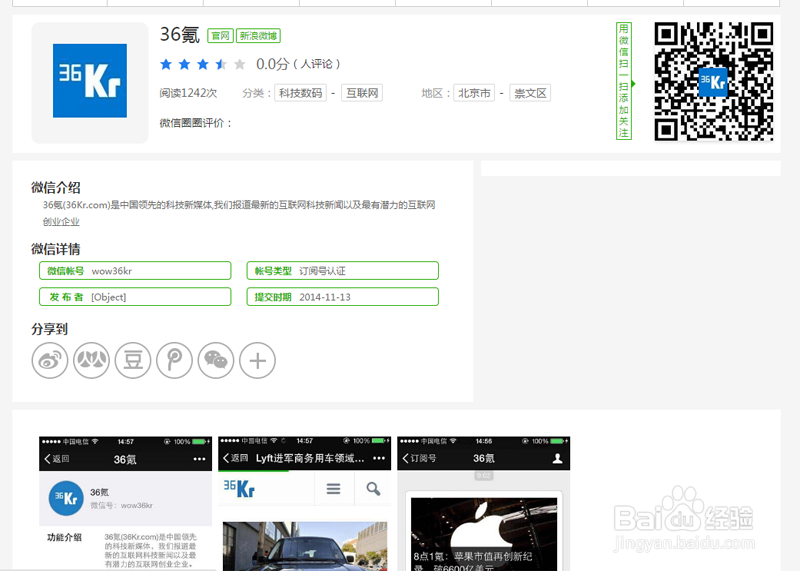Click 订阅号 back in third screenshot

coord(420,458)
